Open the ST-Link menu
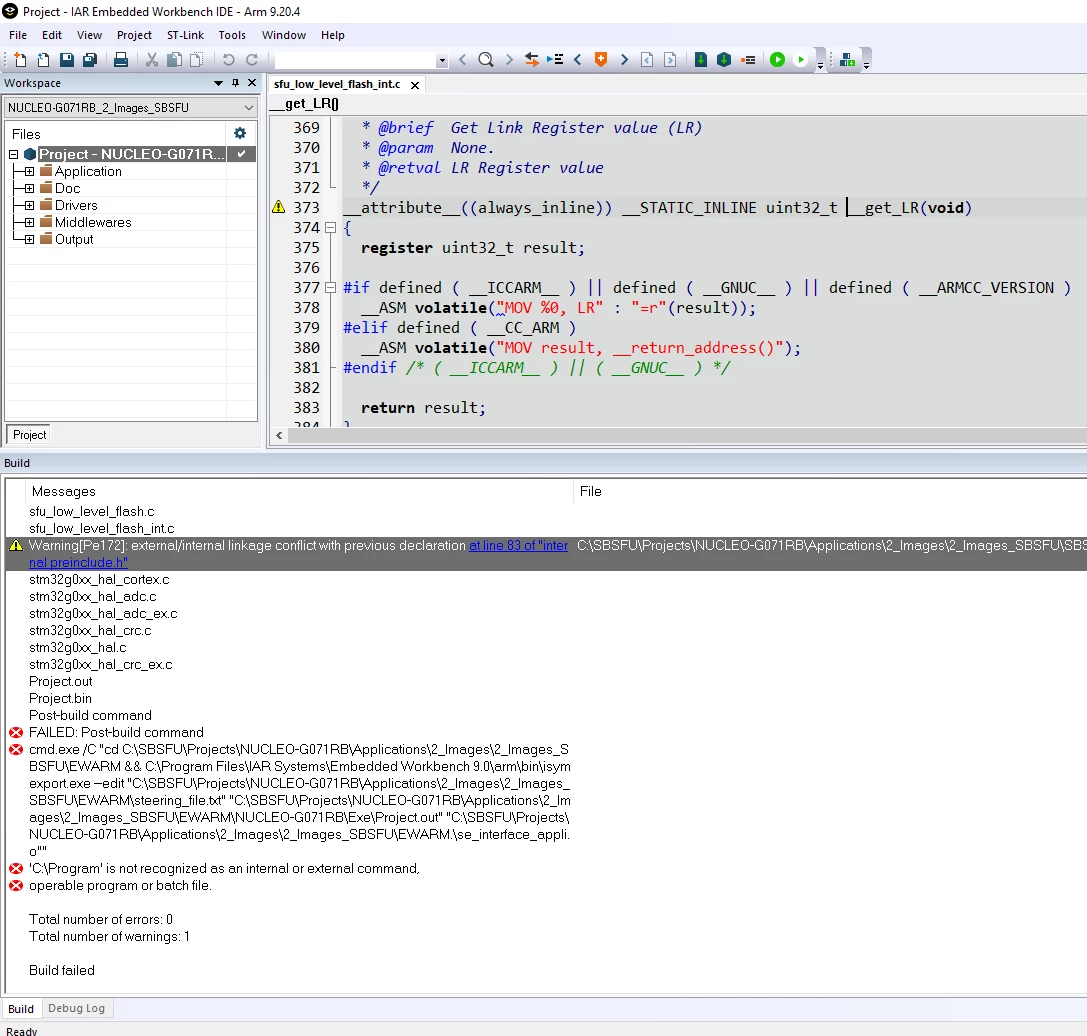The width and height of the screenshot is (1087, 1036). [x=185, y=35]
